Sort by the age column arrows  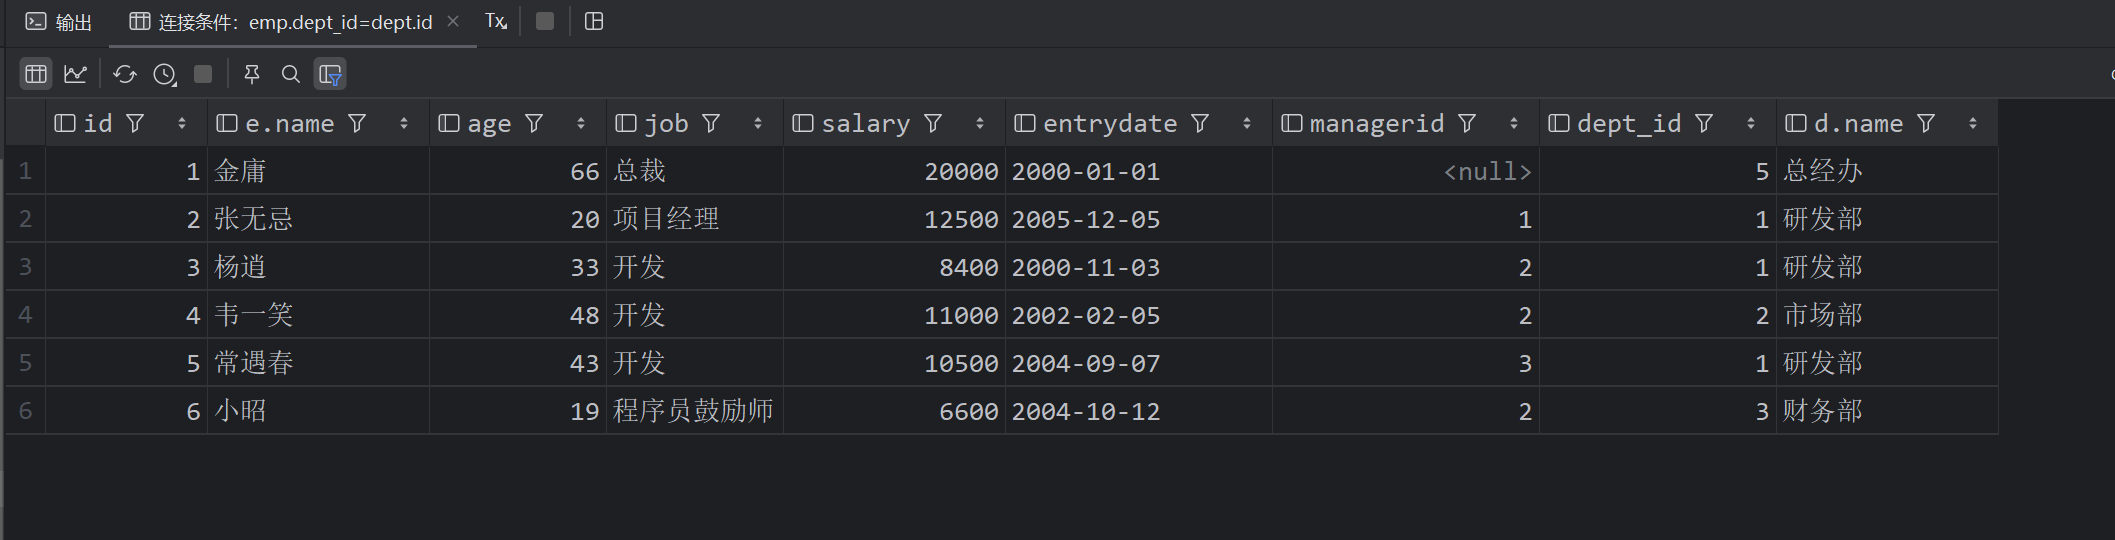[581, 123]
